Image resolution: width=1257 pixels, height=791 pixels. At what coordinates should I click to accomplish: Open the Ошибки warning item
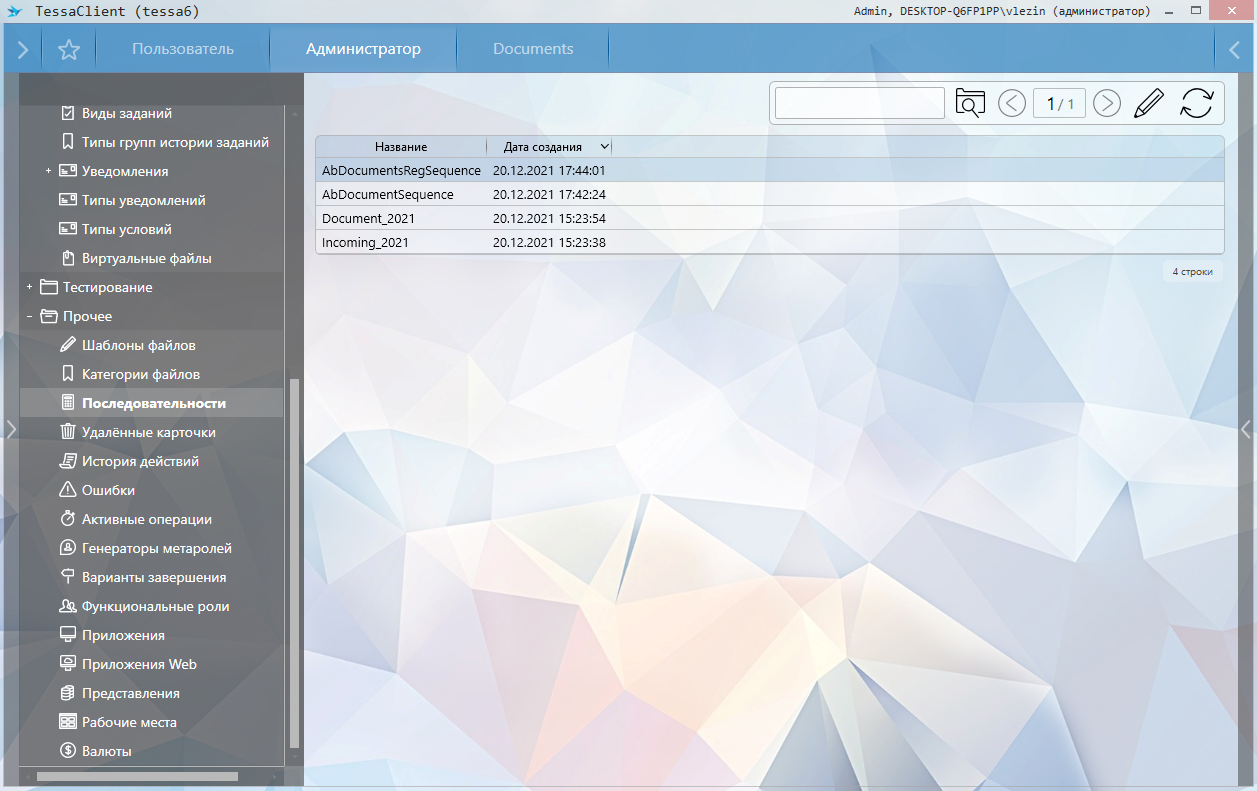tap(108, 490)
